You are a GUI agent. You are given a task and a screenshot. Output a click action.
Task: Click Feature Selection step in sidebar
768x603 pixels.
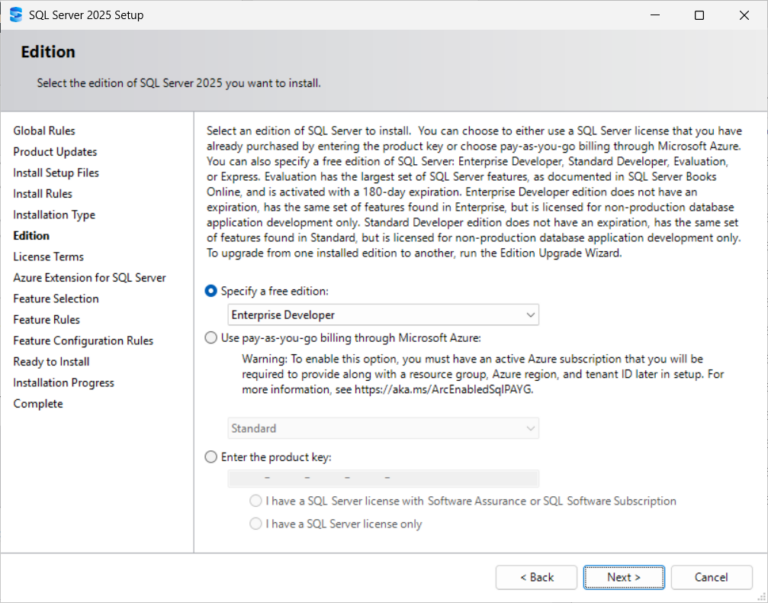click(56, 299)
